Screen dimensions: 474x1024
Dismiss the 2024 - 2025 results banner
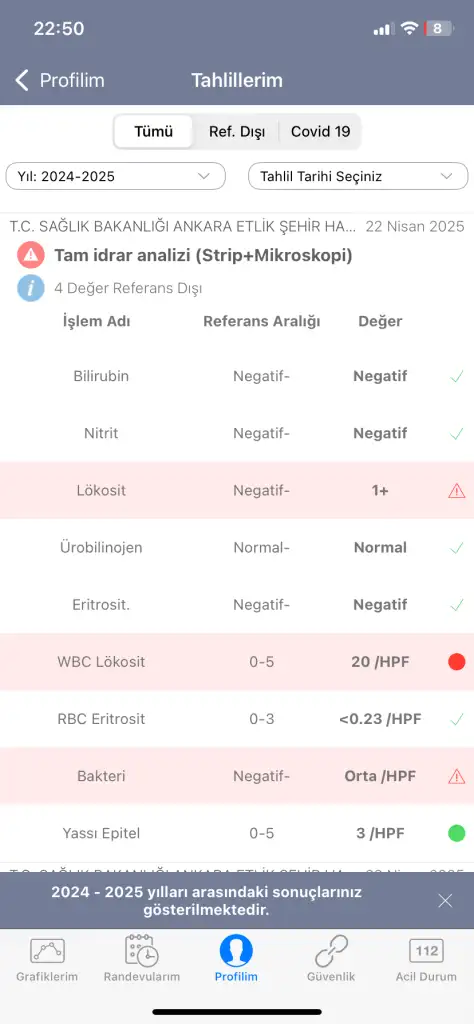[x=445, y=901]
